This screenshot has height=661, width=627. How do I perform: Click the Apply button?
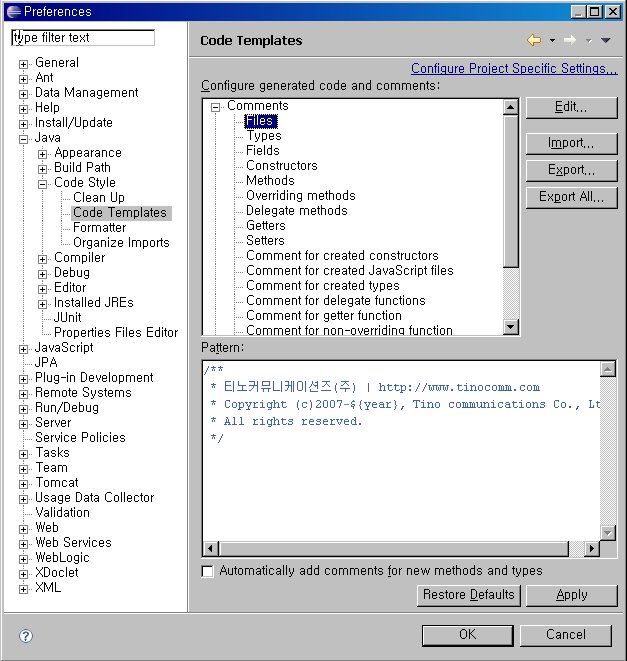572,595
